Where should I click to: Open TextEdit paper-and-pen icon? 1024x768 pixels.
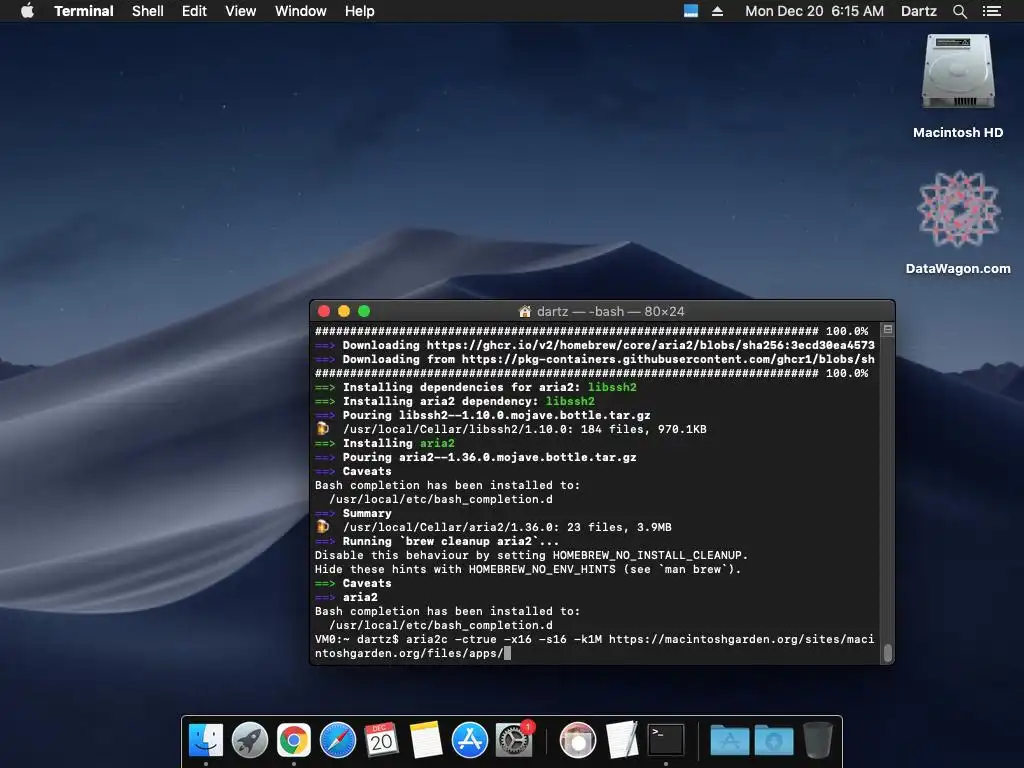pos(622,741)
